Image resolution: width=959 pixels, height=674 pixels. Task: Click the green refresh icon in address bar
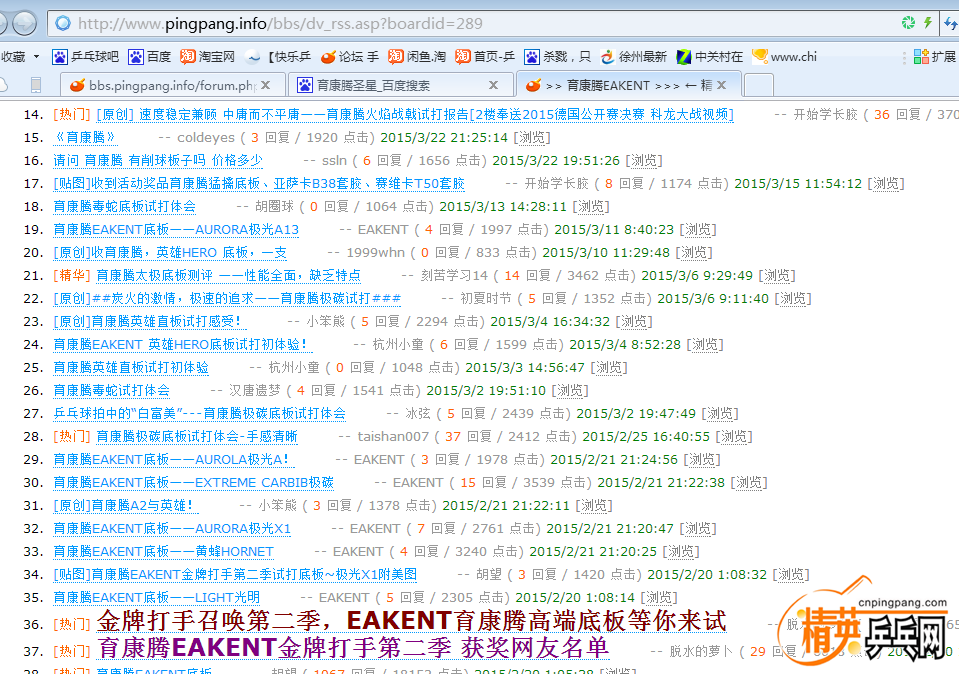pyautogui.click(x=908, y=23)
